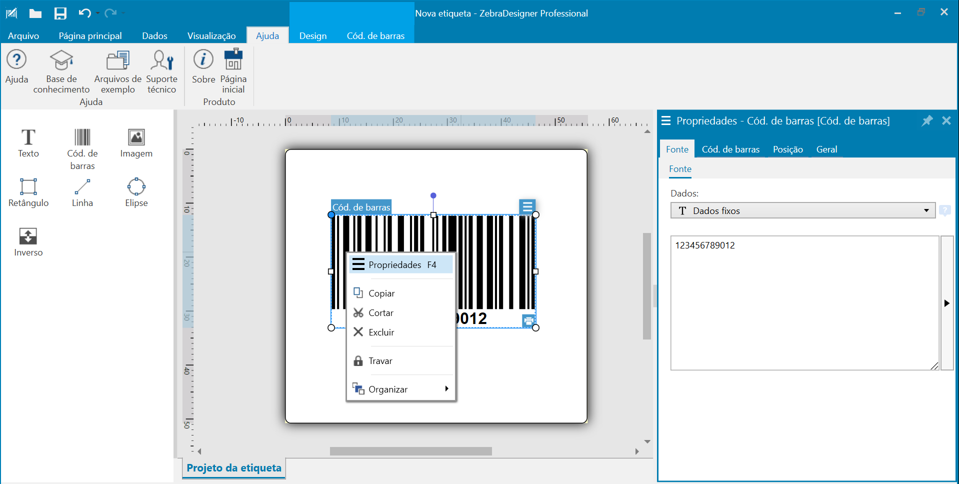Click the horizontal scrollbar thumb of canvas
Viewport: 959px width, 484px height.
[x=411, y=451]
